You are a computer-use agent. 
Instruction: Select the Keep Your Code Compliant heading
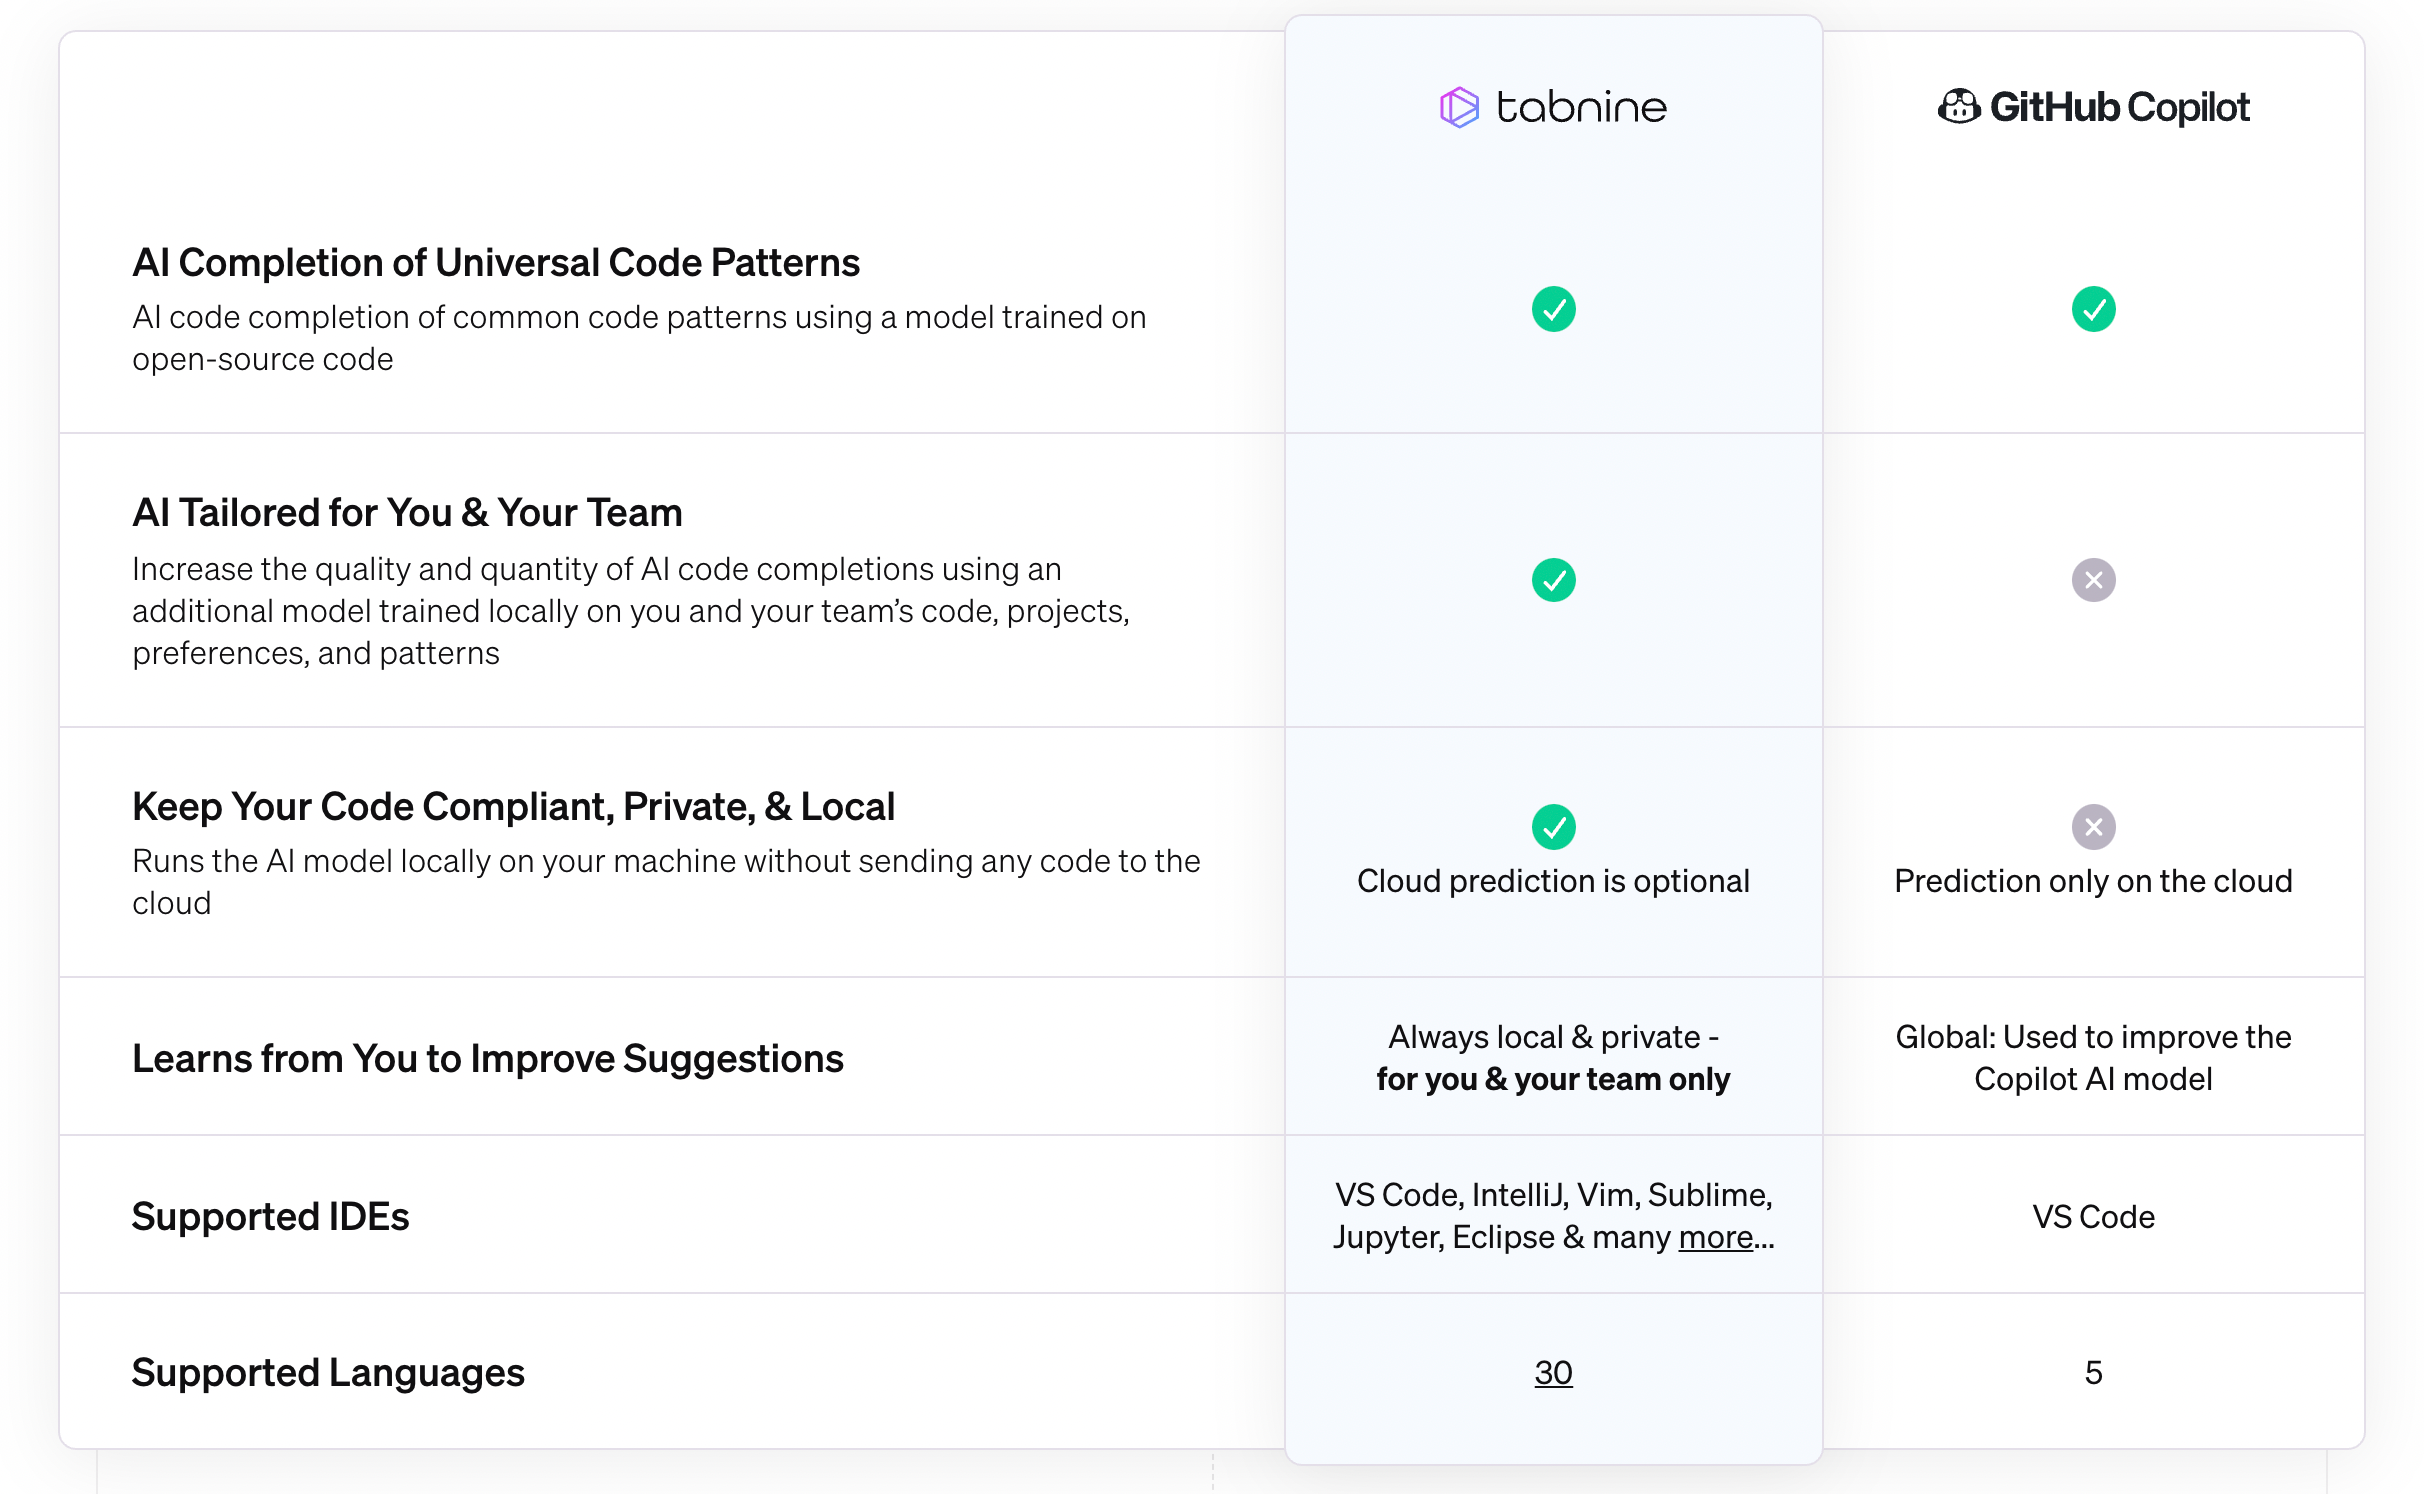[x=513, y=807]
